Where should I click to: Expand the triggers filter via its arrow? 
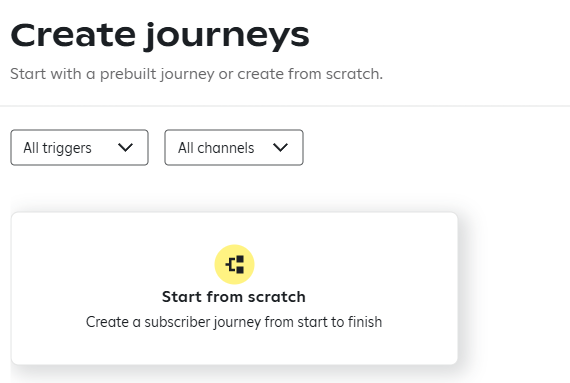click(x=125, y=148)
